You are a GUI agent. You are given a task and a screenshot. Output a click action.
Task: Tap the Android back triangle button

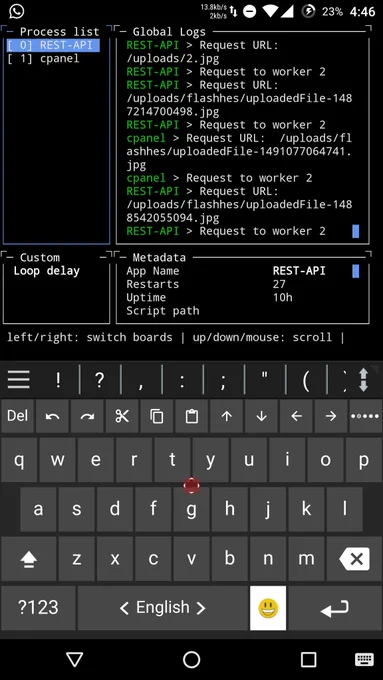75,660
